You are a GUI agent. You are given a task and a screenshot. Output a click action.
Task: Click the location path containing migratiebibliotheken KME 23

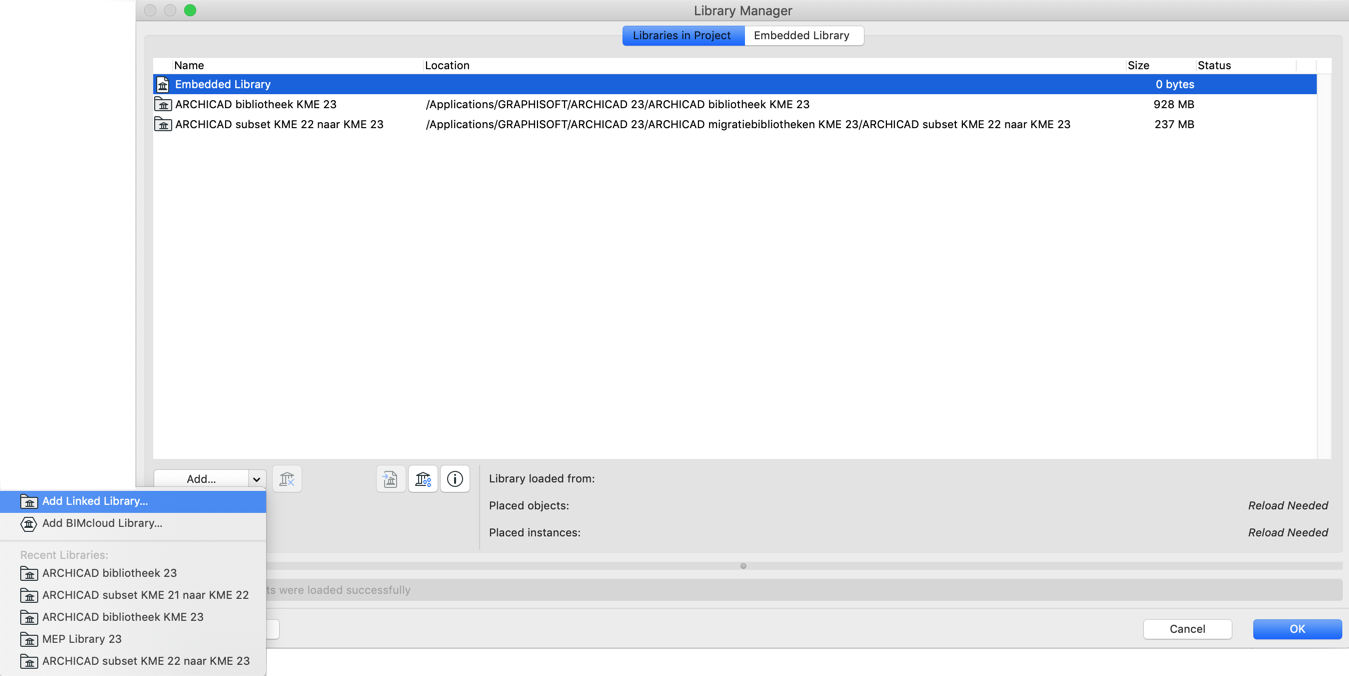pyautogui.click(x=748, y=124)
